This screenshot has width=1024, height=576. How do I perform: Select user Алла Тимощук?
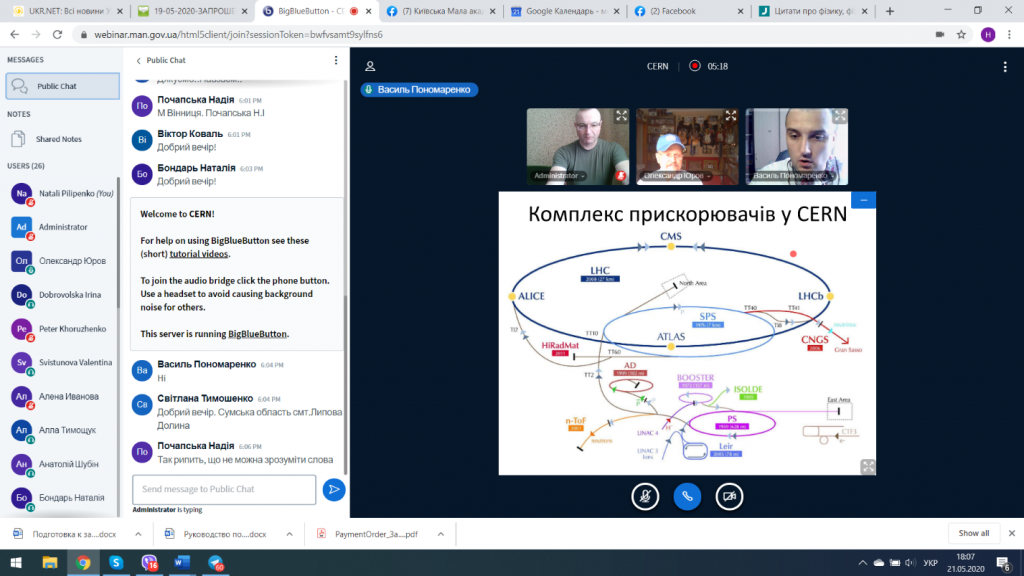(63, 430)
